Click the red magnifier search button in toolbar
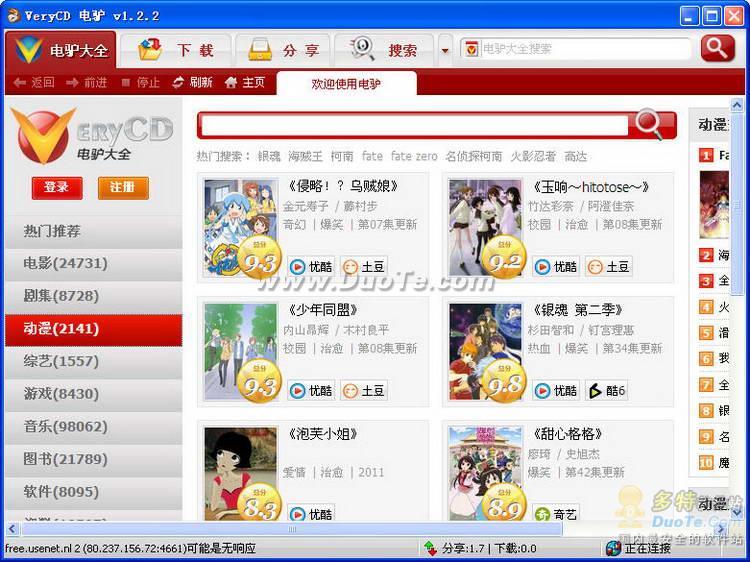Screen dimensions: 750x562 click(x=717, y=48)
